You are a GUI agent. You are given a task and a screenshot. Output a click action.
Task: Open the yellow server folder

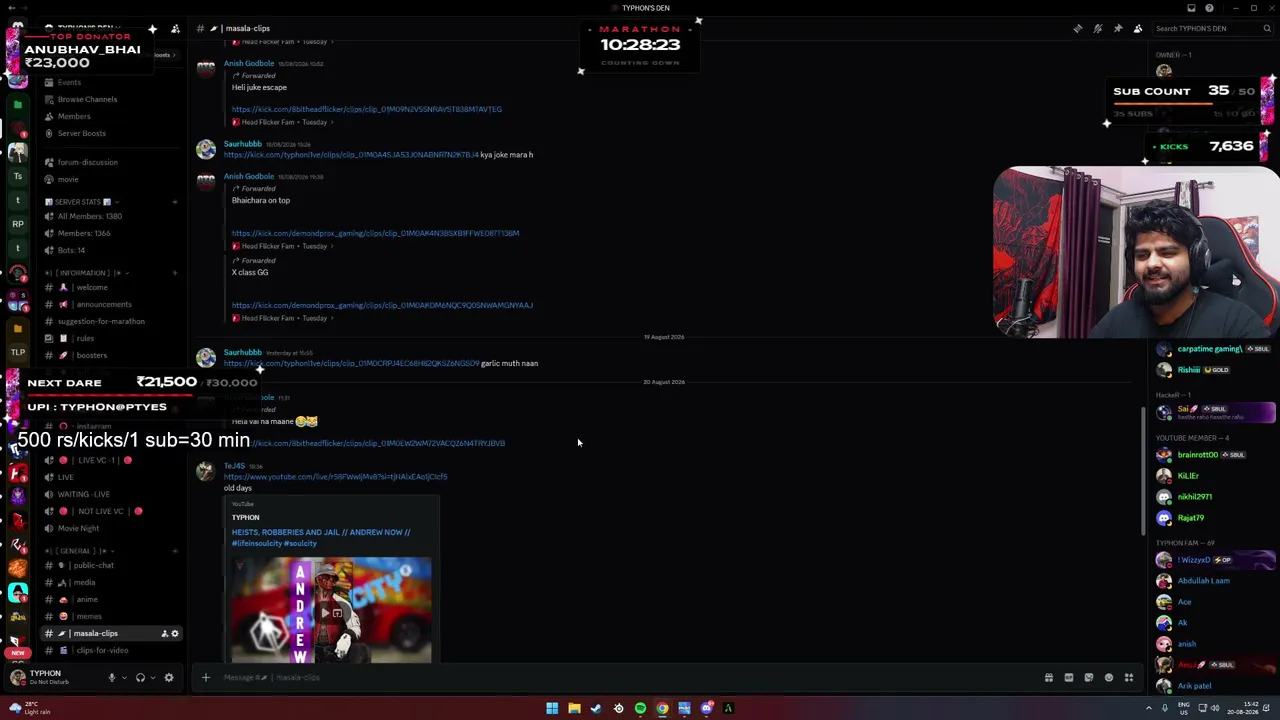[18, 328]
